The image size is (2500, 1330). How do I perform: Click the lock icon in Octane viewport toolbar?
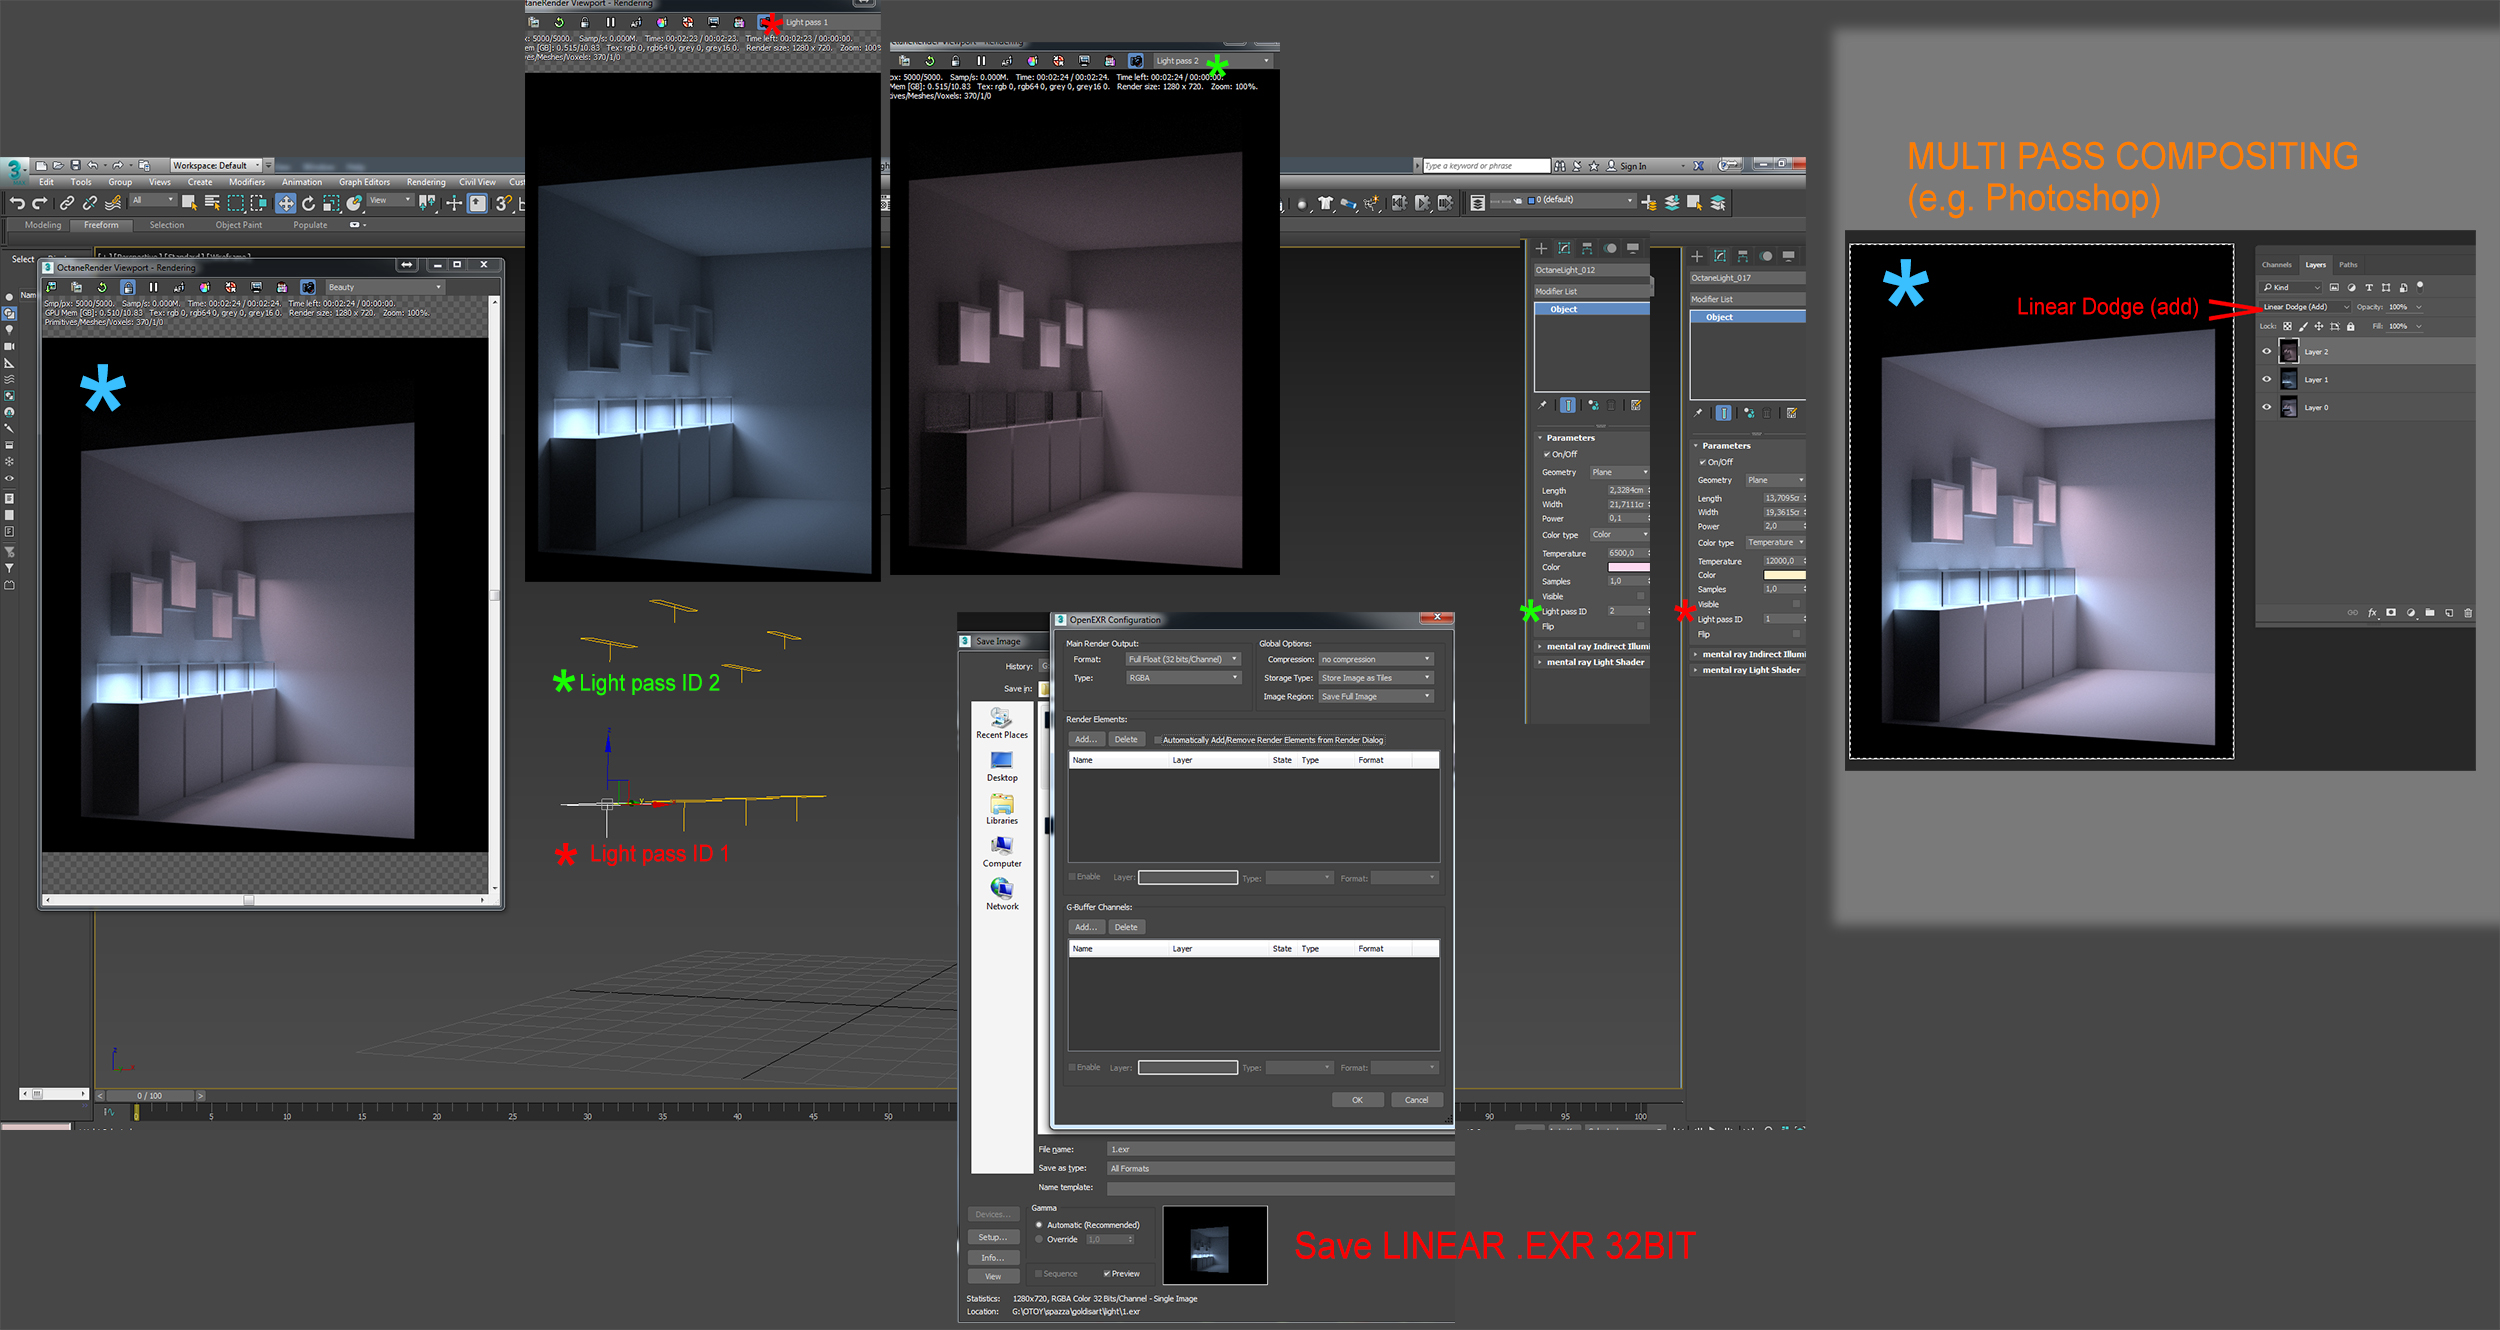point(127,287)
